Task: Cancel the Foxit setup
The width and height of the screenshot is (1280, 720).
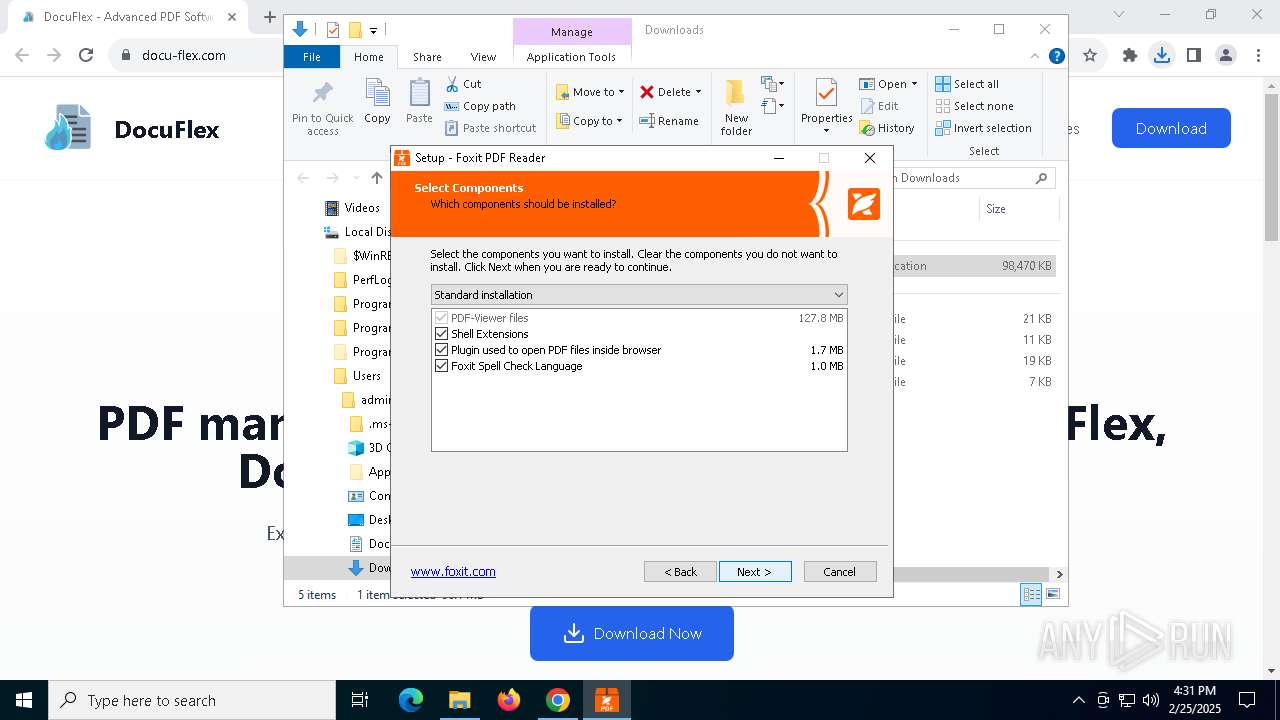Action: [840, 572]
